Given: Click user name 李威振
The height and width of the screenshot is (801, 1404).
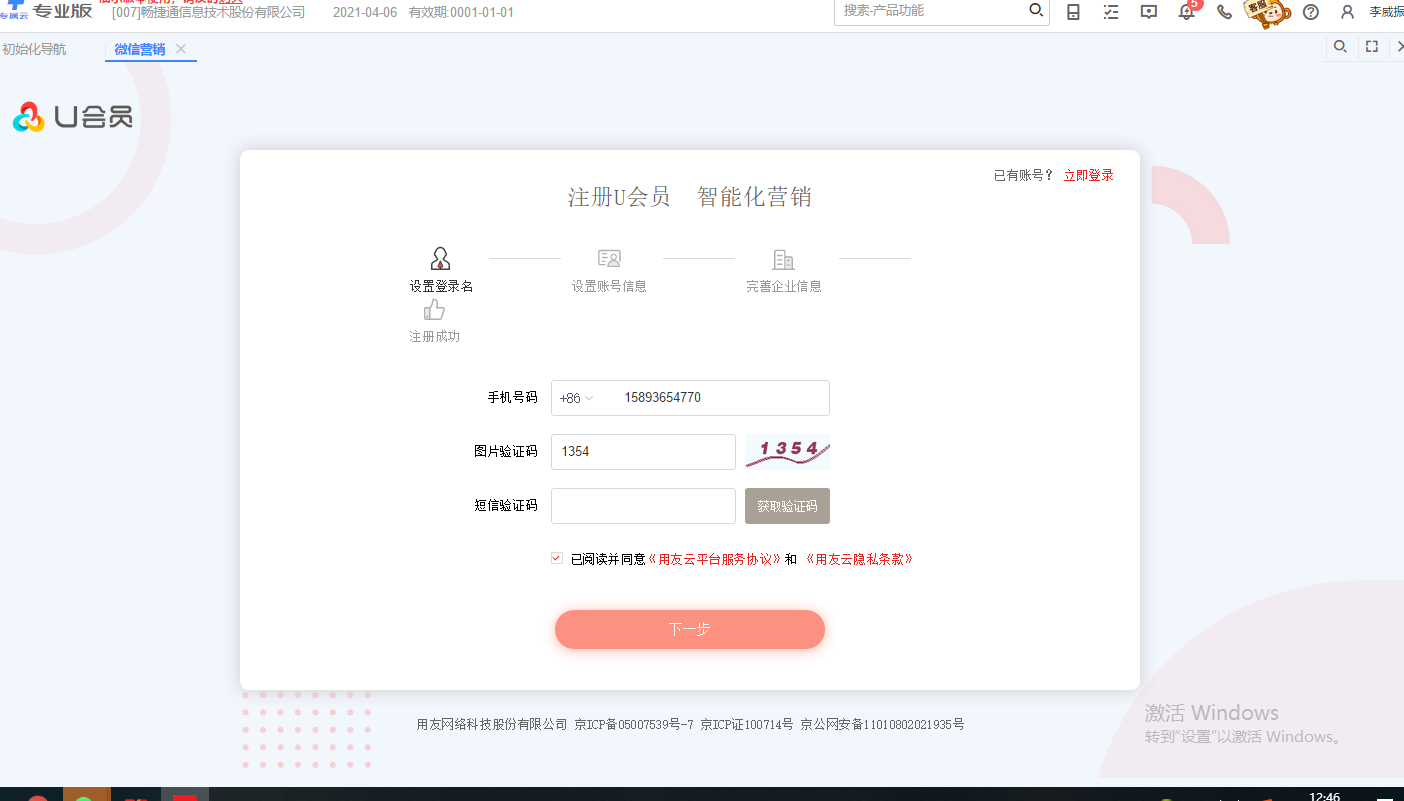Looking at the screenshot, I should 1386,12.
